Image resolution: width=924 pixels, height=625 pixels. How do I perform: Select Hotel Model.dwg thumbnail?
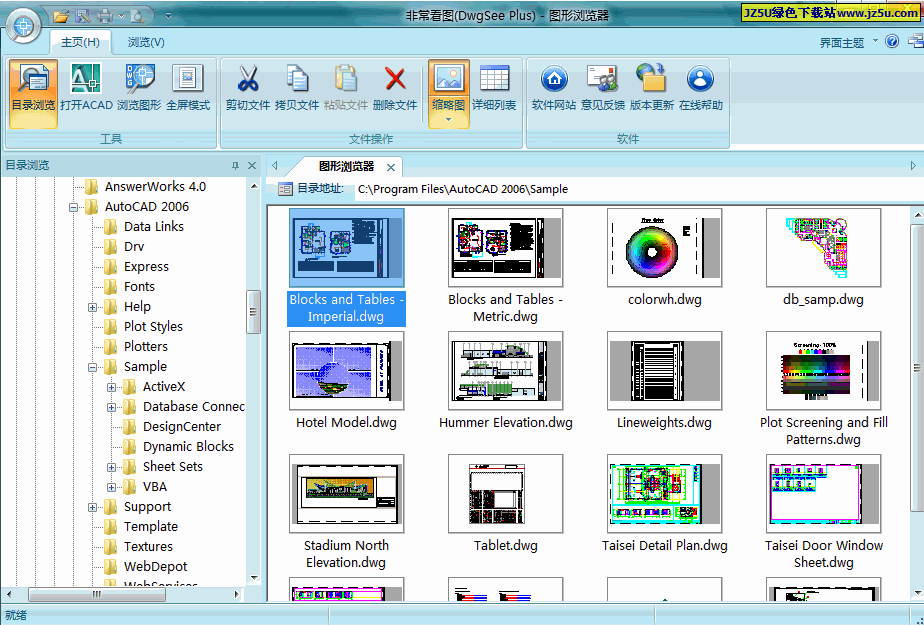coord(346,371)
